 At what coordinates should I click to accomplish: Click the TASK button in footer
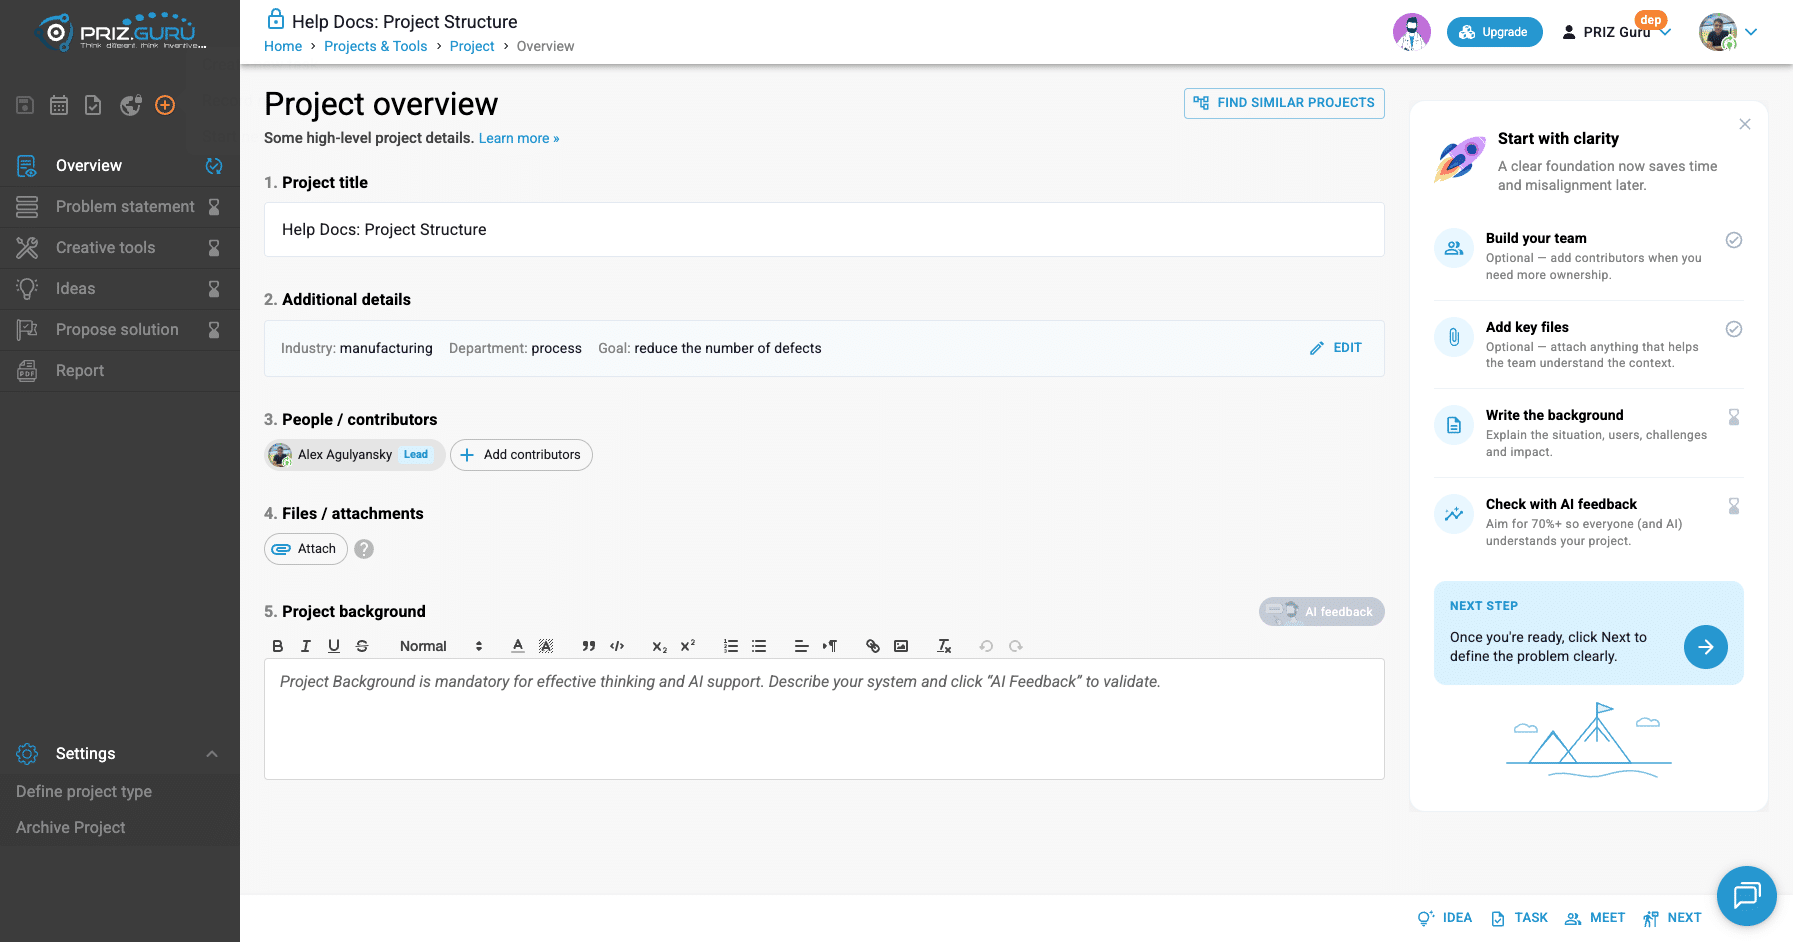coord(1519,918)
